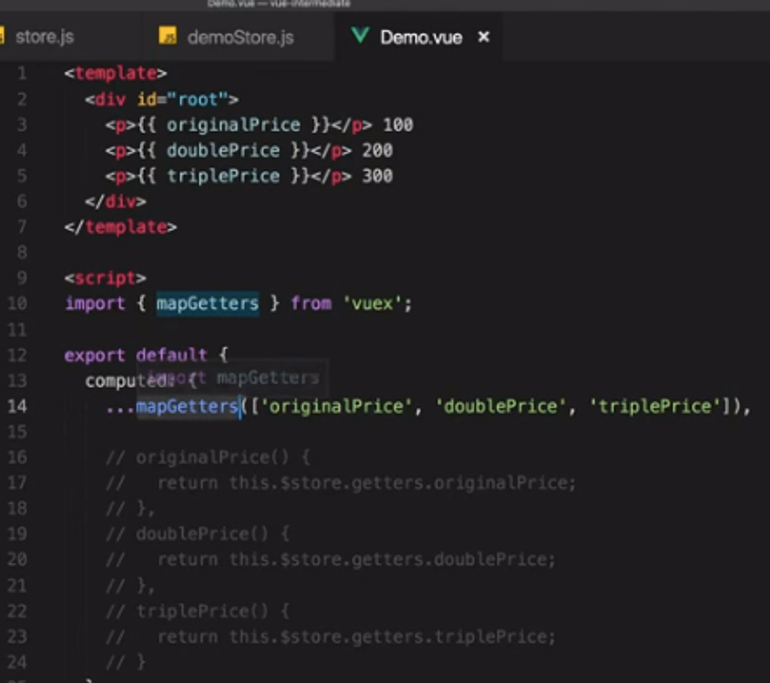
Task: Click the 'triplePrice' string on line 14
Action: pos(655,406)
